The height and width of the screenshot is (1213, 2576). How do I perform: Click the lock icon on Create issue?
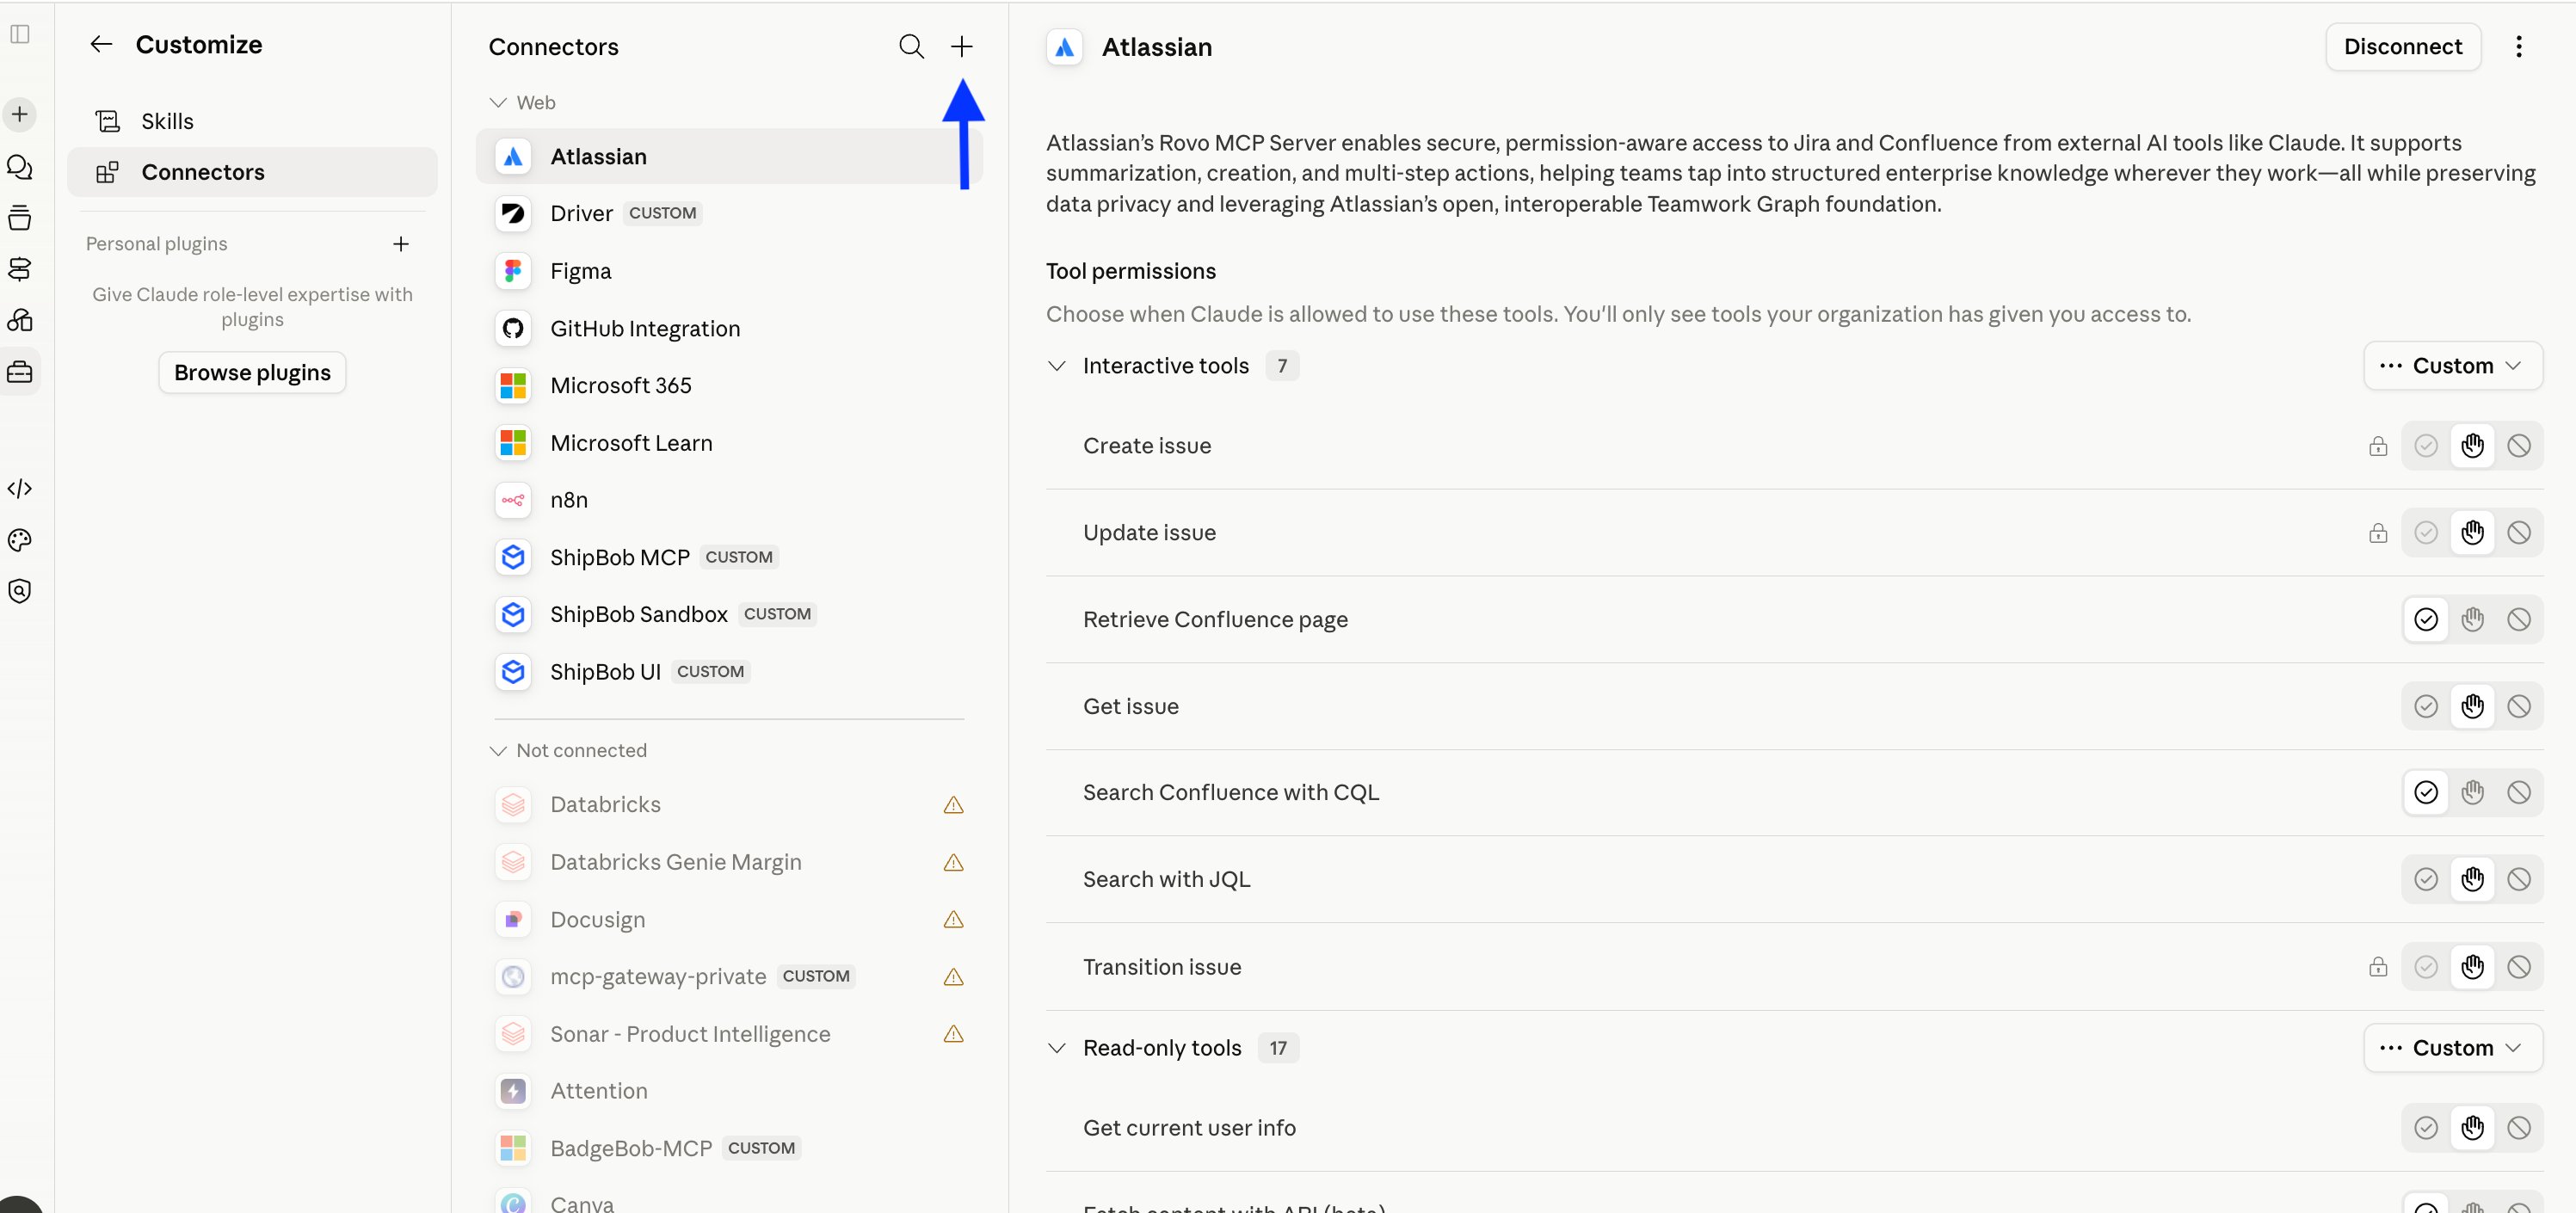tap(2378, 446)
